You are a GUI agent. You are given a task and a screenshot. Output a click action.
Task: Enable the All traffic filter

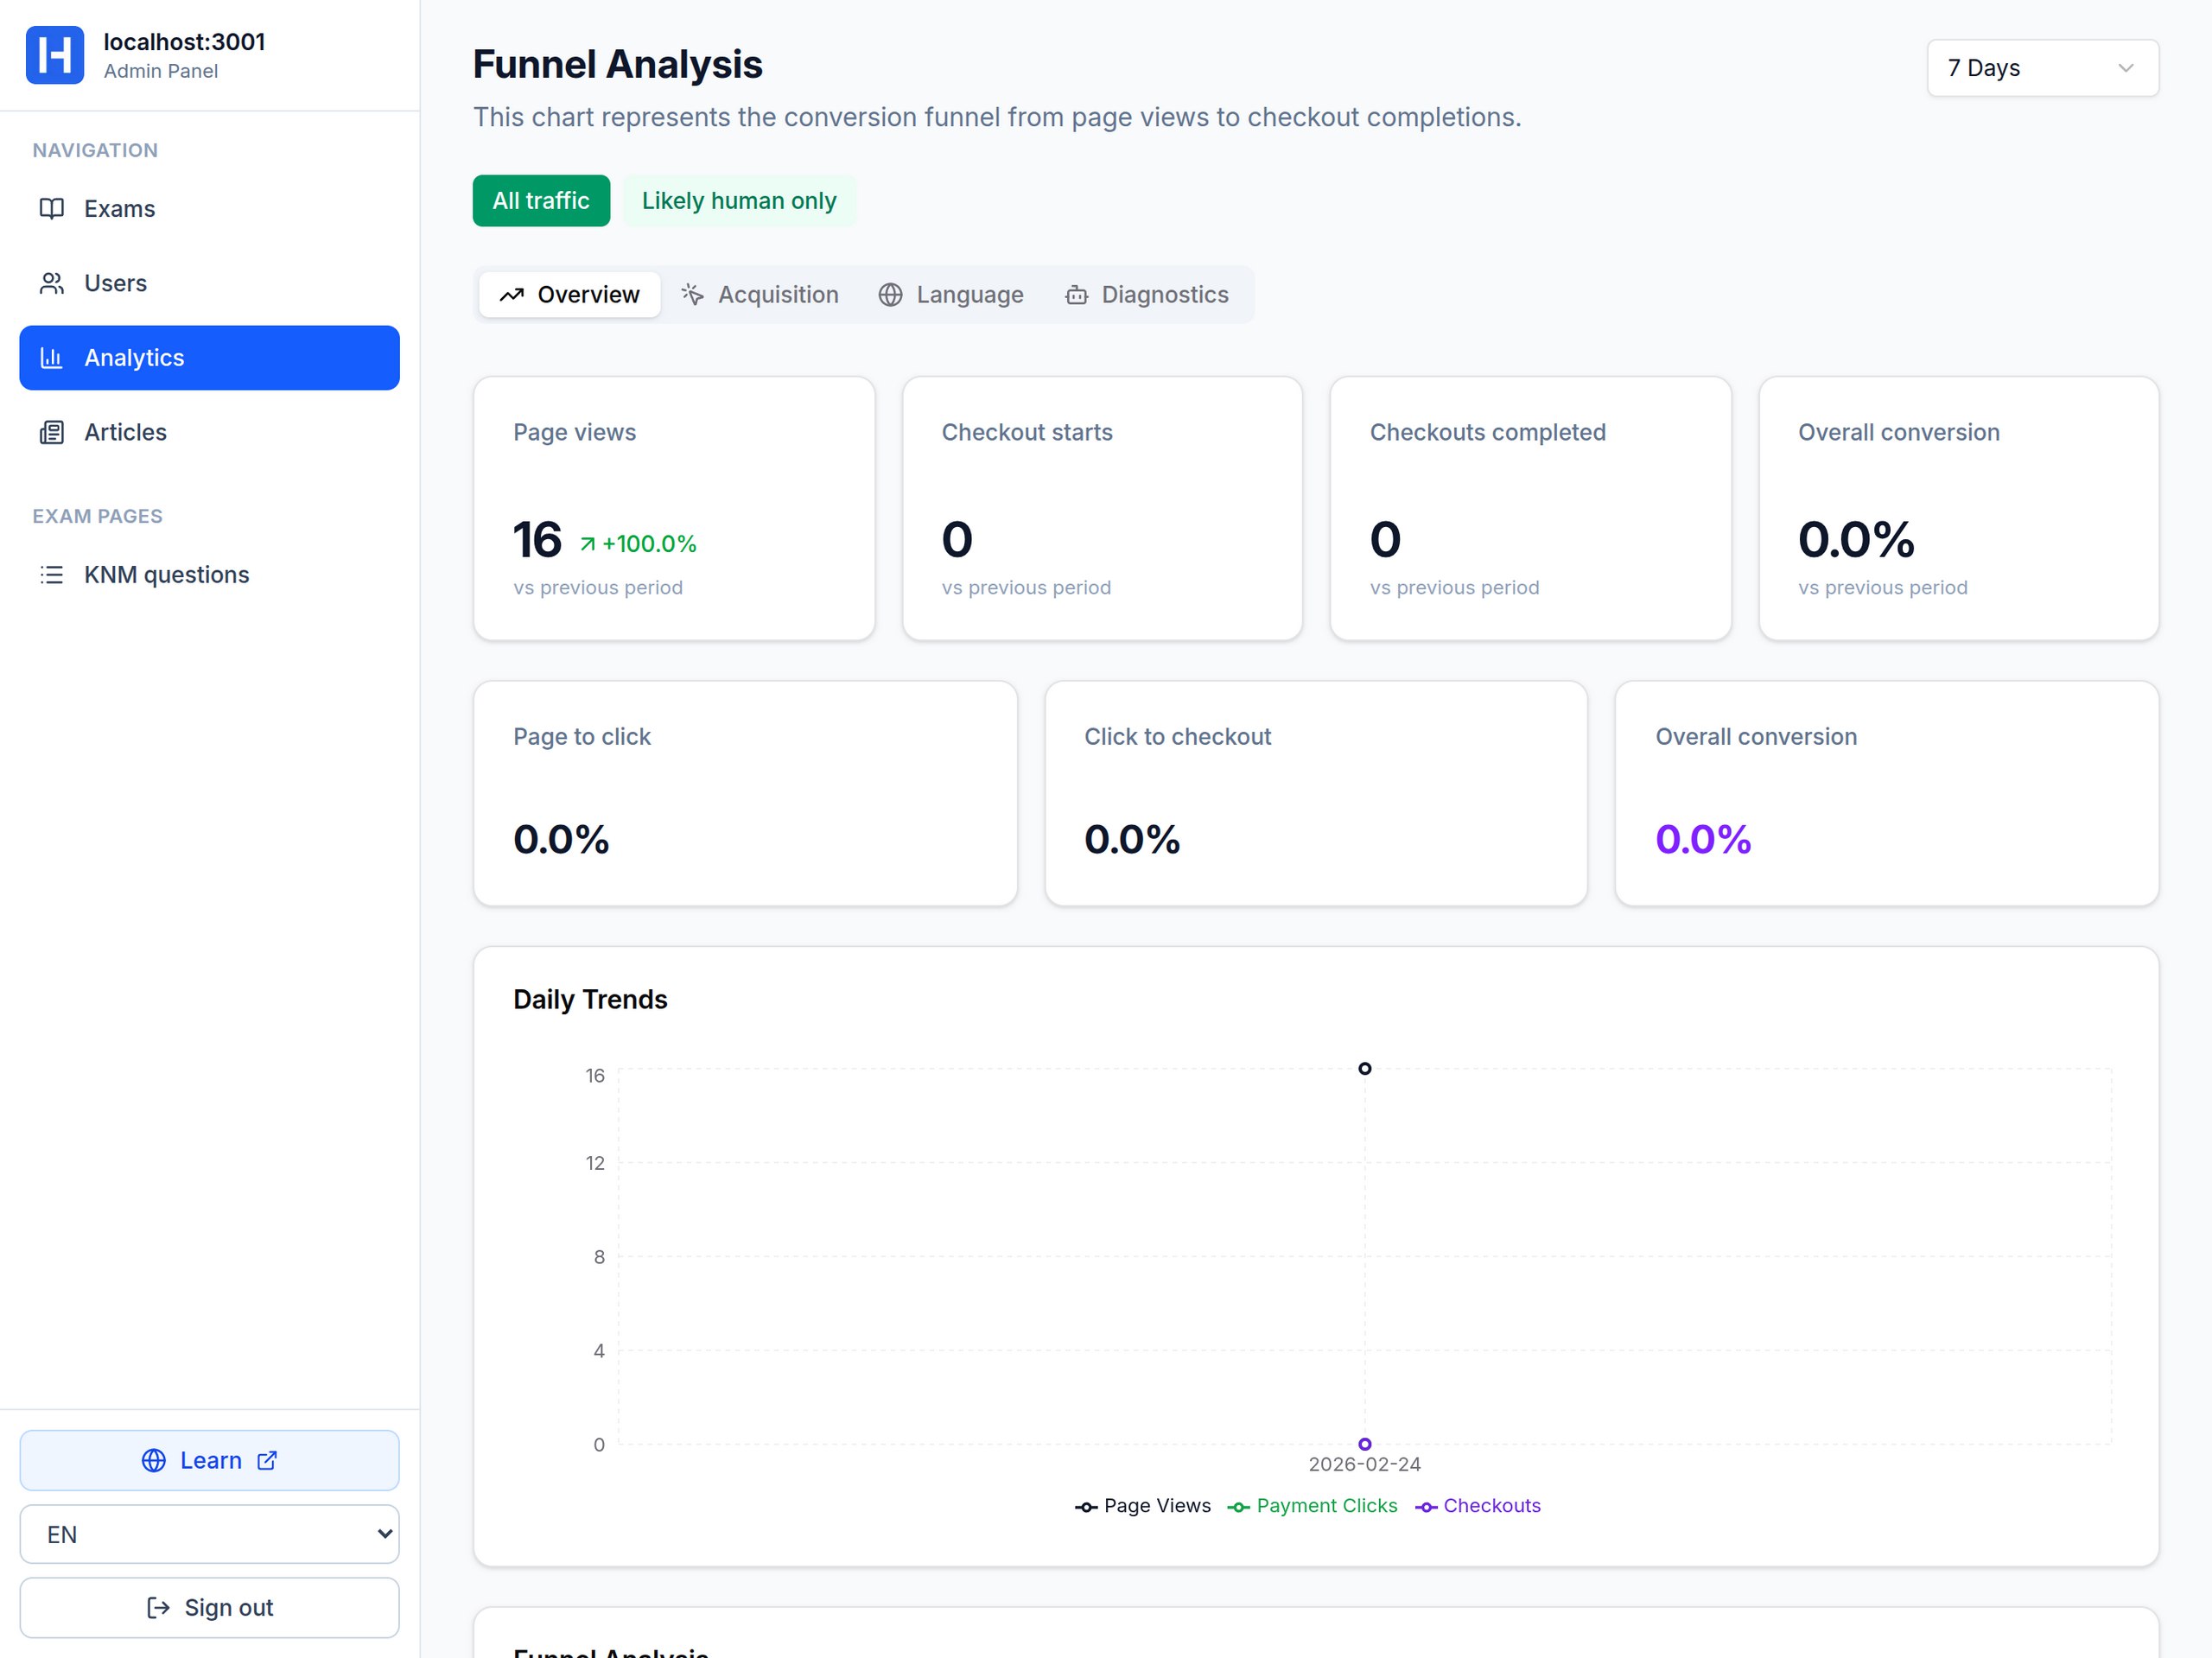pyautogui.click(x=540, y=201)
